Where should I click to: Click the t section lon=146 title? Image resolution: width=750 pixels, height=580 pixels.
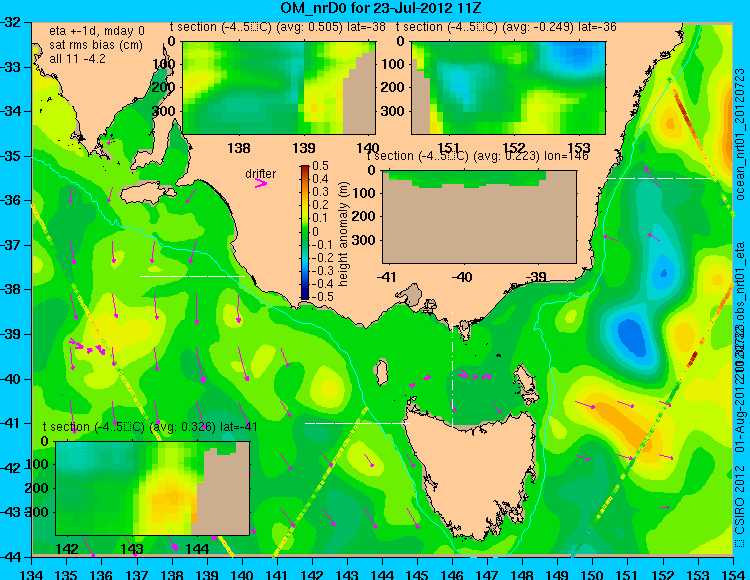(477, 156)
